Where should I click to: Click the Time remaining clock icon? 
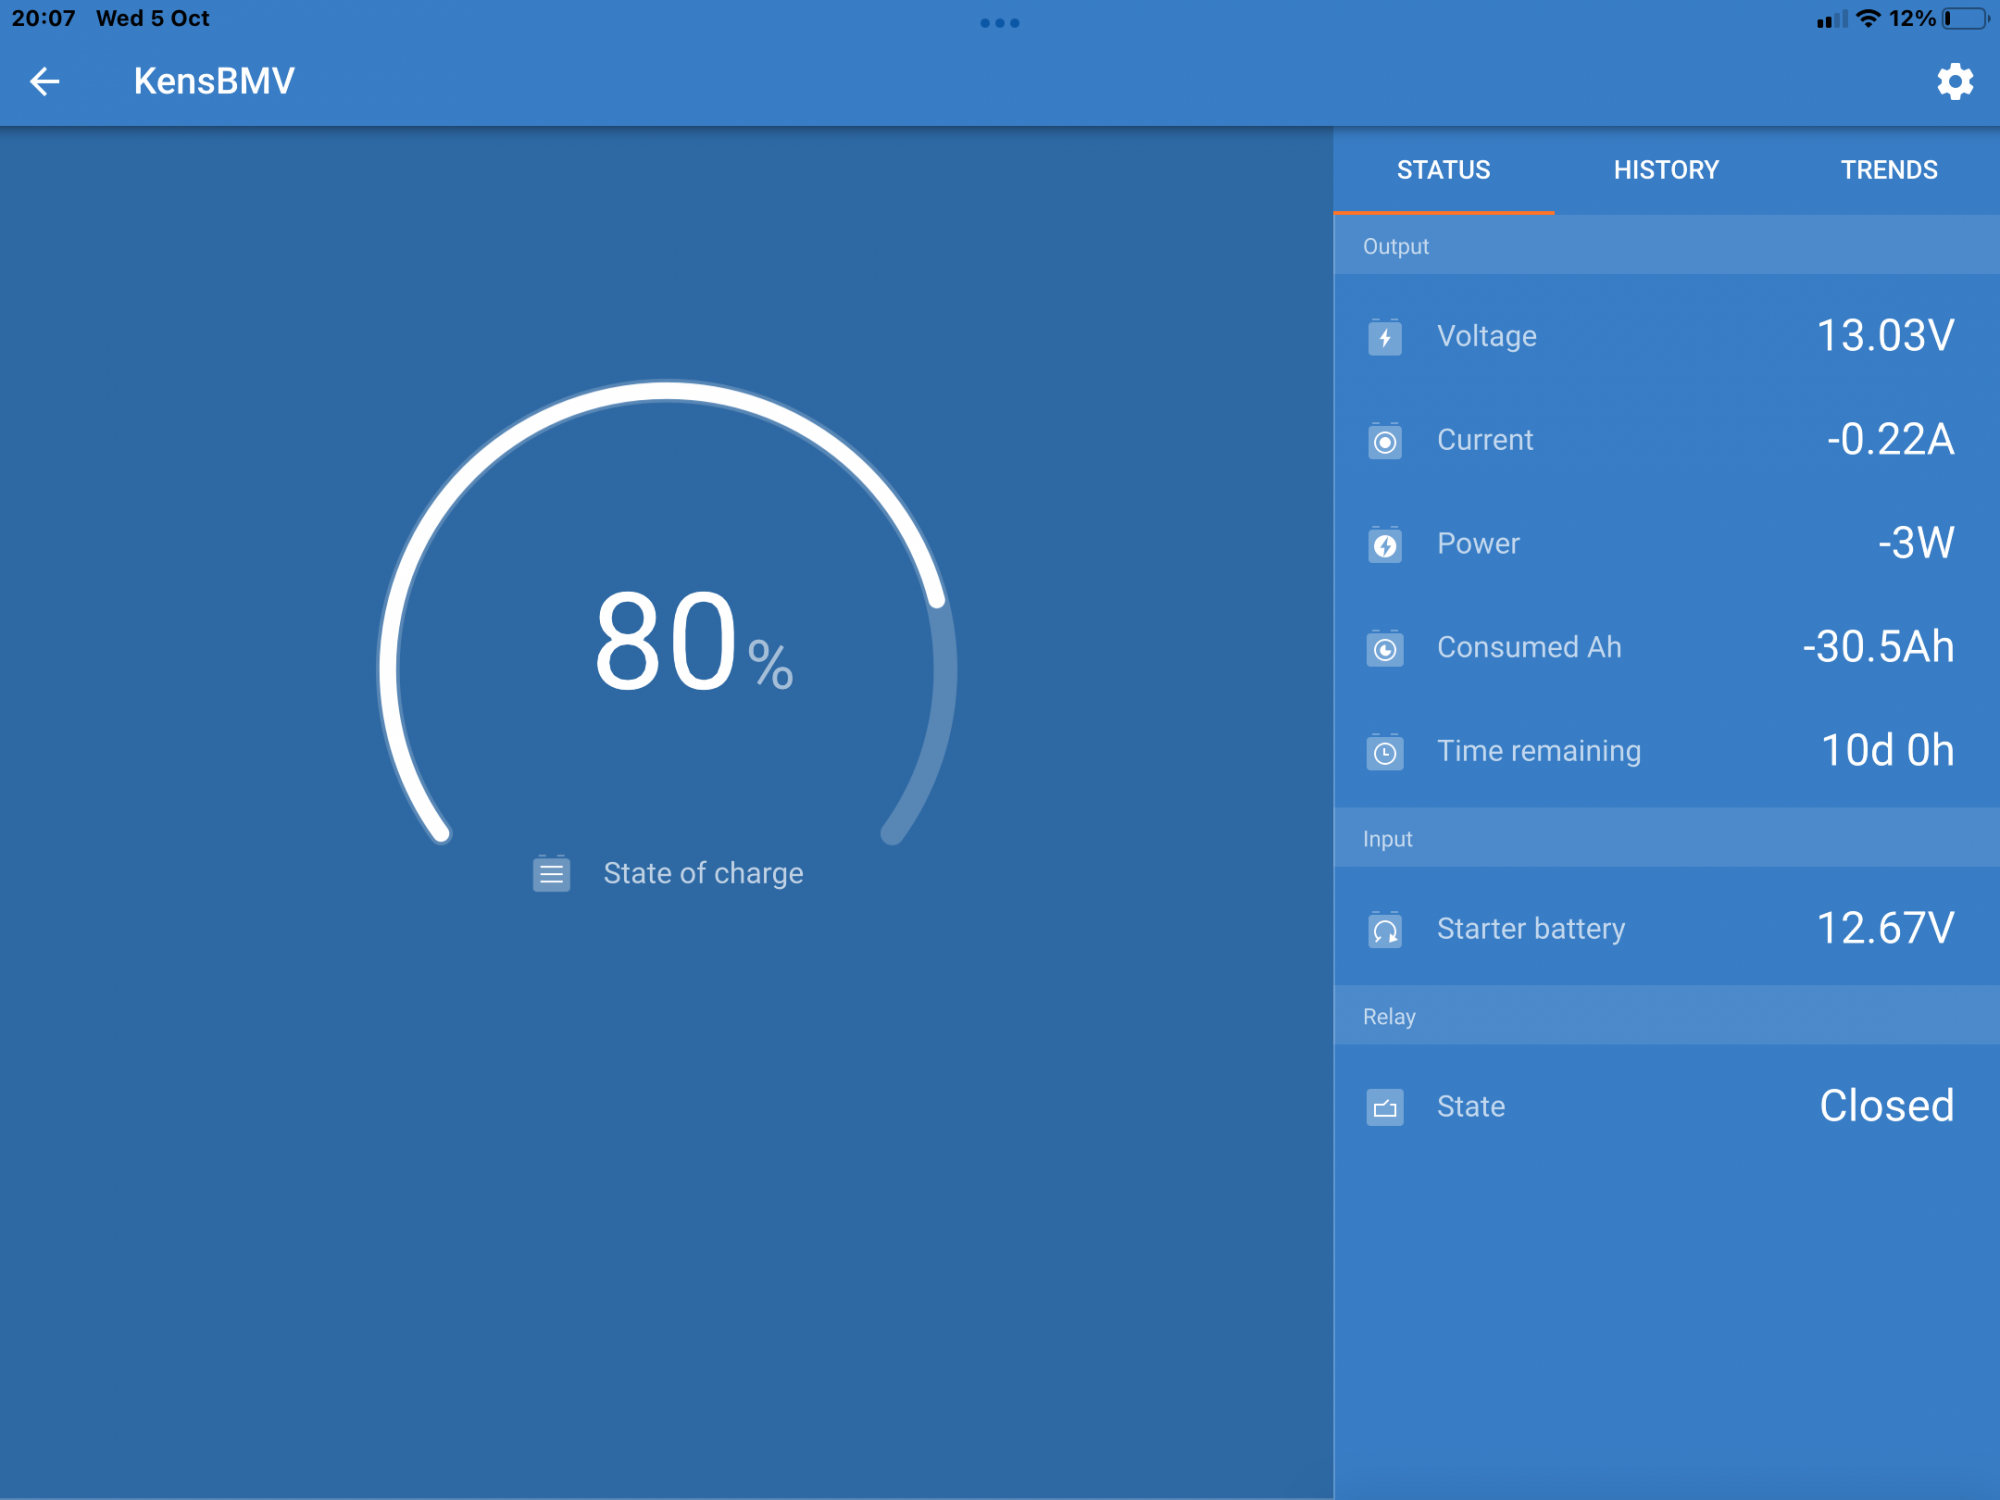[x=1385, y=752]
